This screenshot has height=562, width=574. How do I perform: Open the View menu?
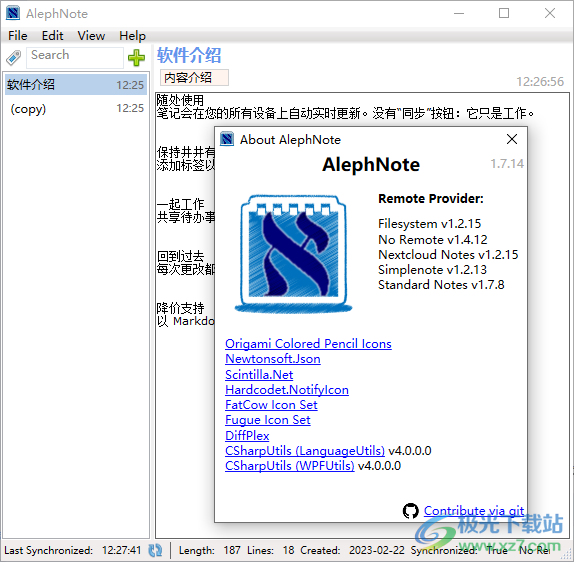[x=91, y=36]
